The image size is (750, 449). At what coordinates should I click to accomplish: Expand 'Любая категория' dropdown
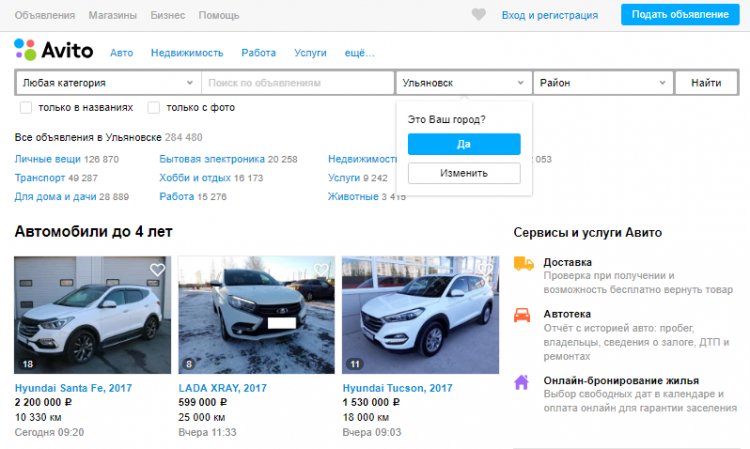tap(108, 83)
